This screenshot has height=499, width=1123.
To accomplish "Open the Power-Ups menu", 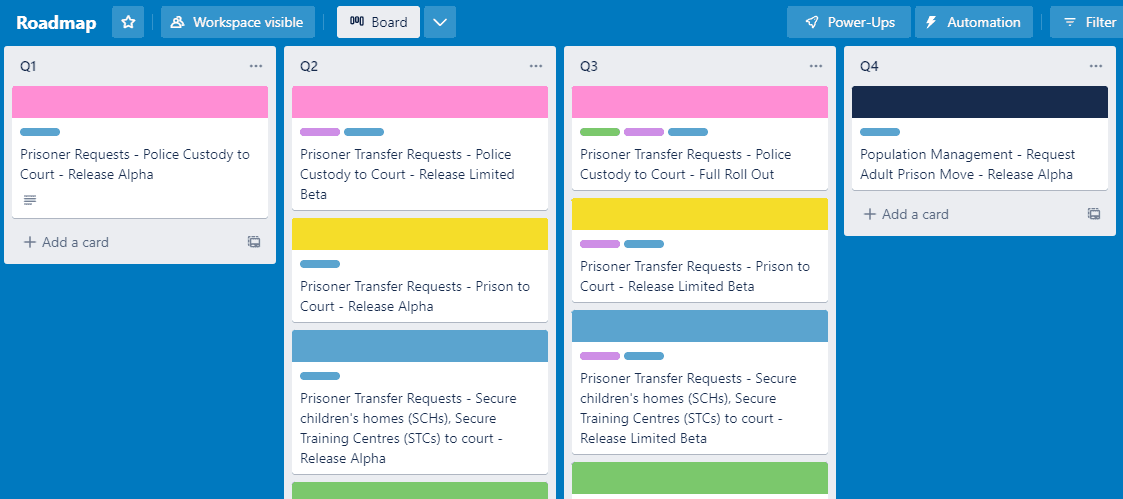I will (x=848, y=22).
